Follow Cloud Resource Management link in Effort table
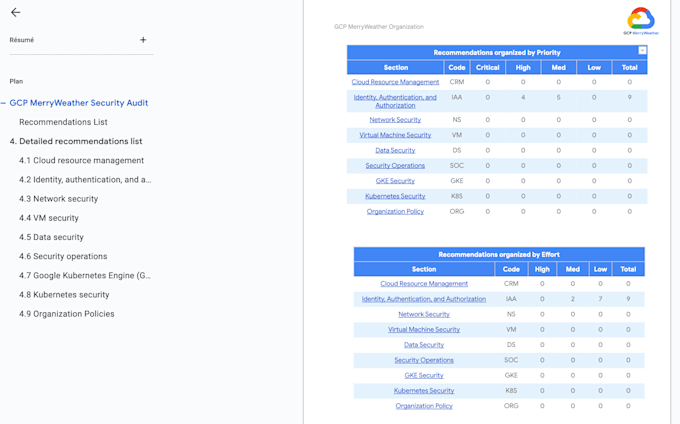The width and height of the screenshot is (680, 424). [x=424, y=284]
